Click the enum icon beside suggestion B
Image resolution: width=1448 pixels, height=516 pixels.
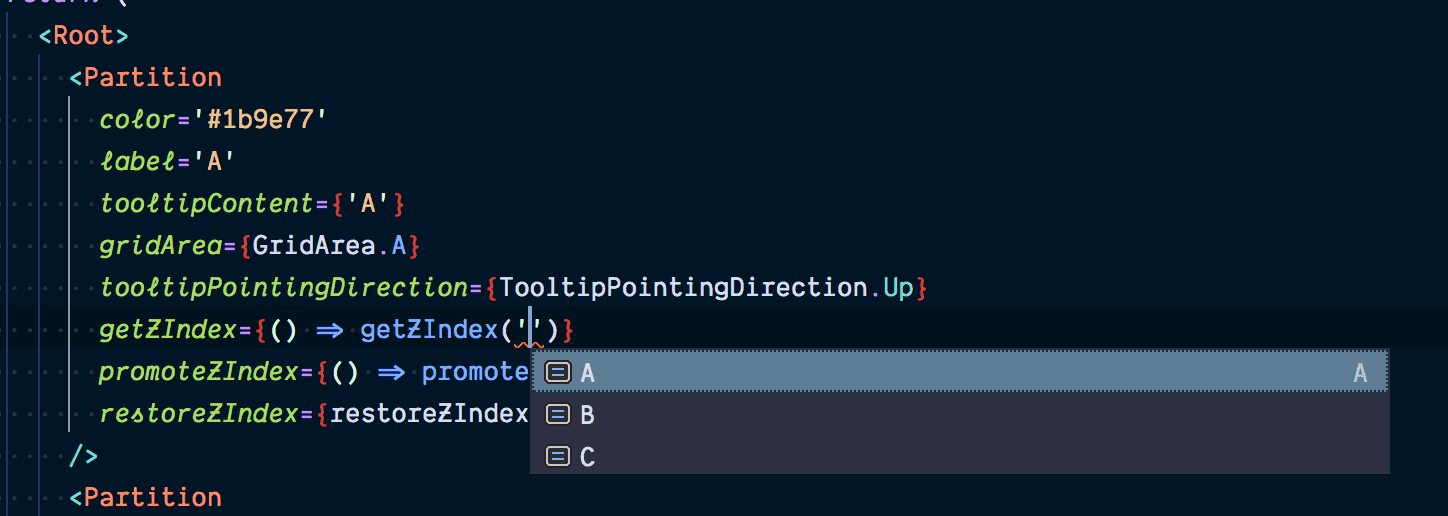pos(559,414)
